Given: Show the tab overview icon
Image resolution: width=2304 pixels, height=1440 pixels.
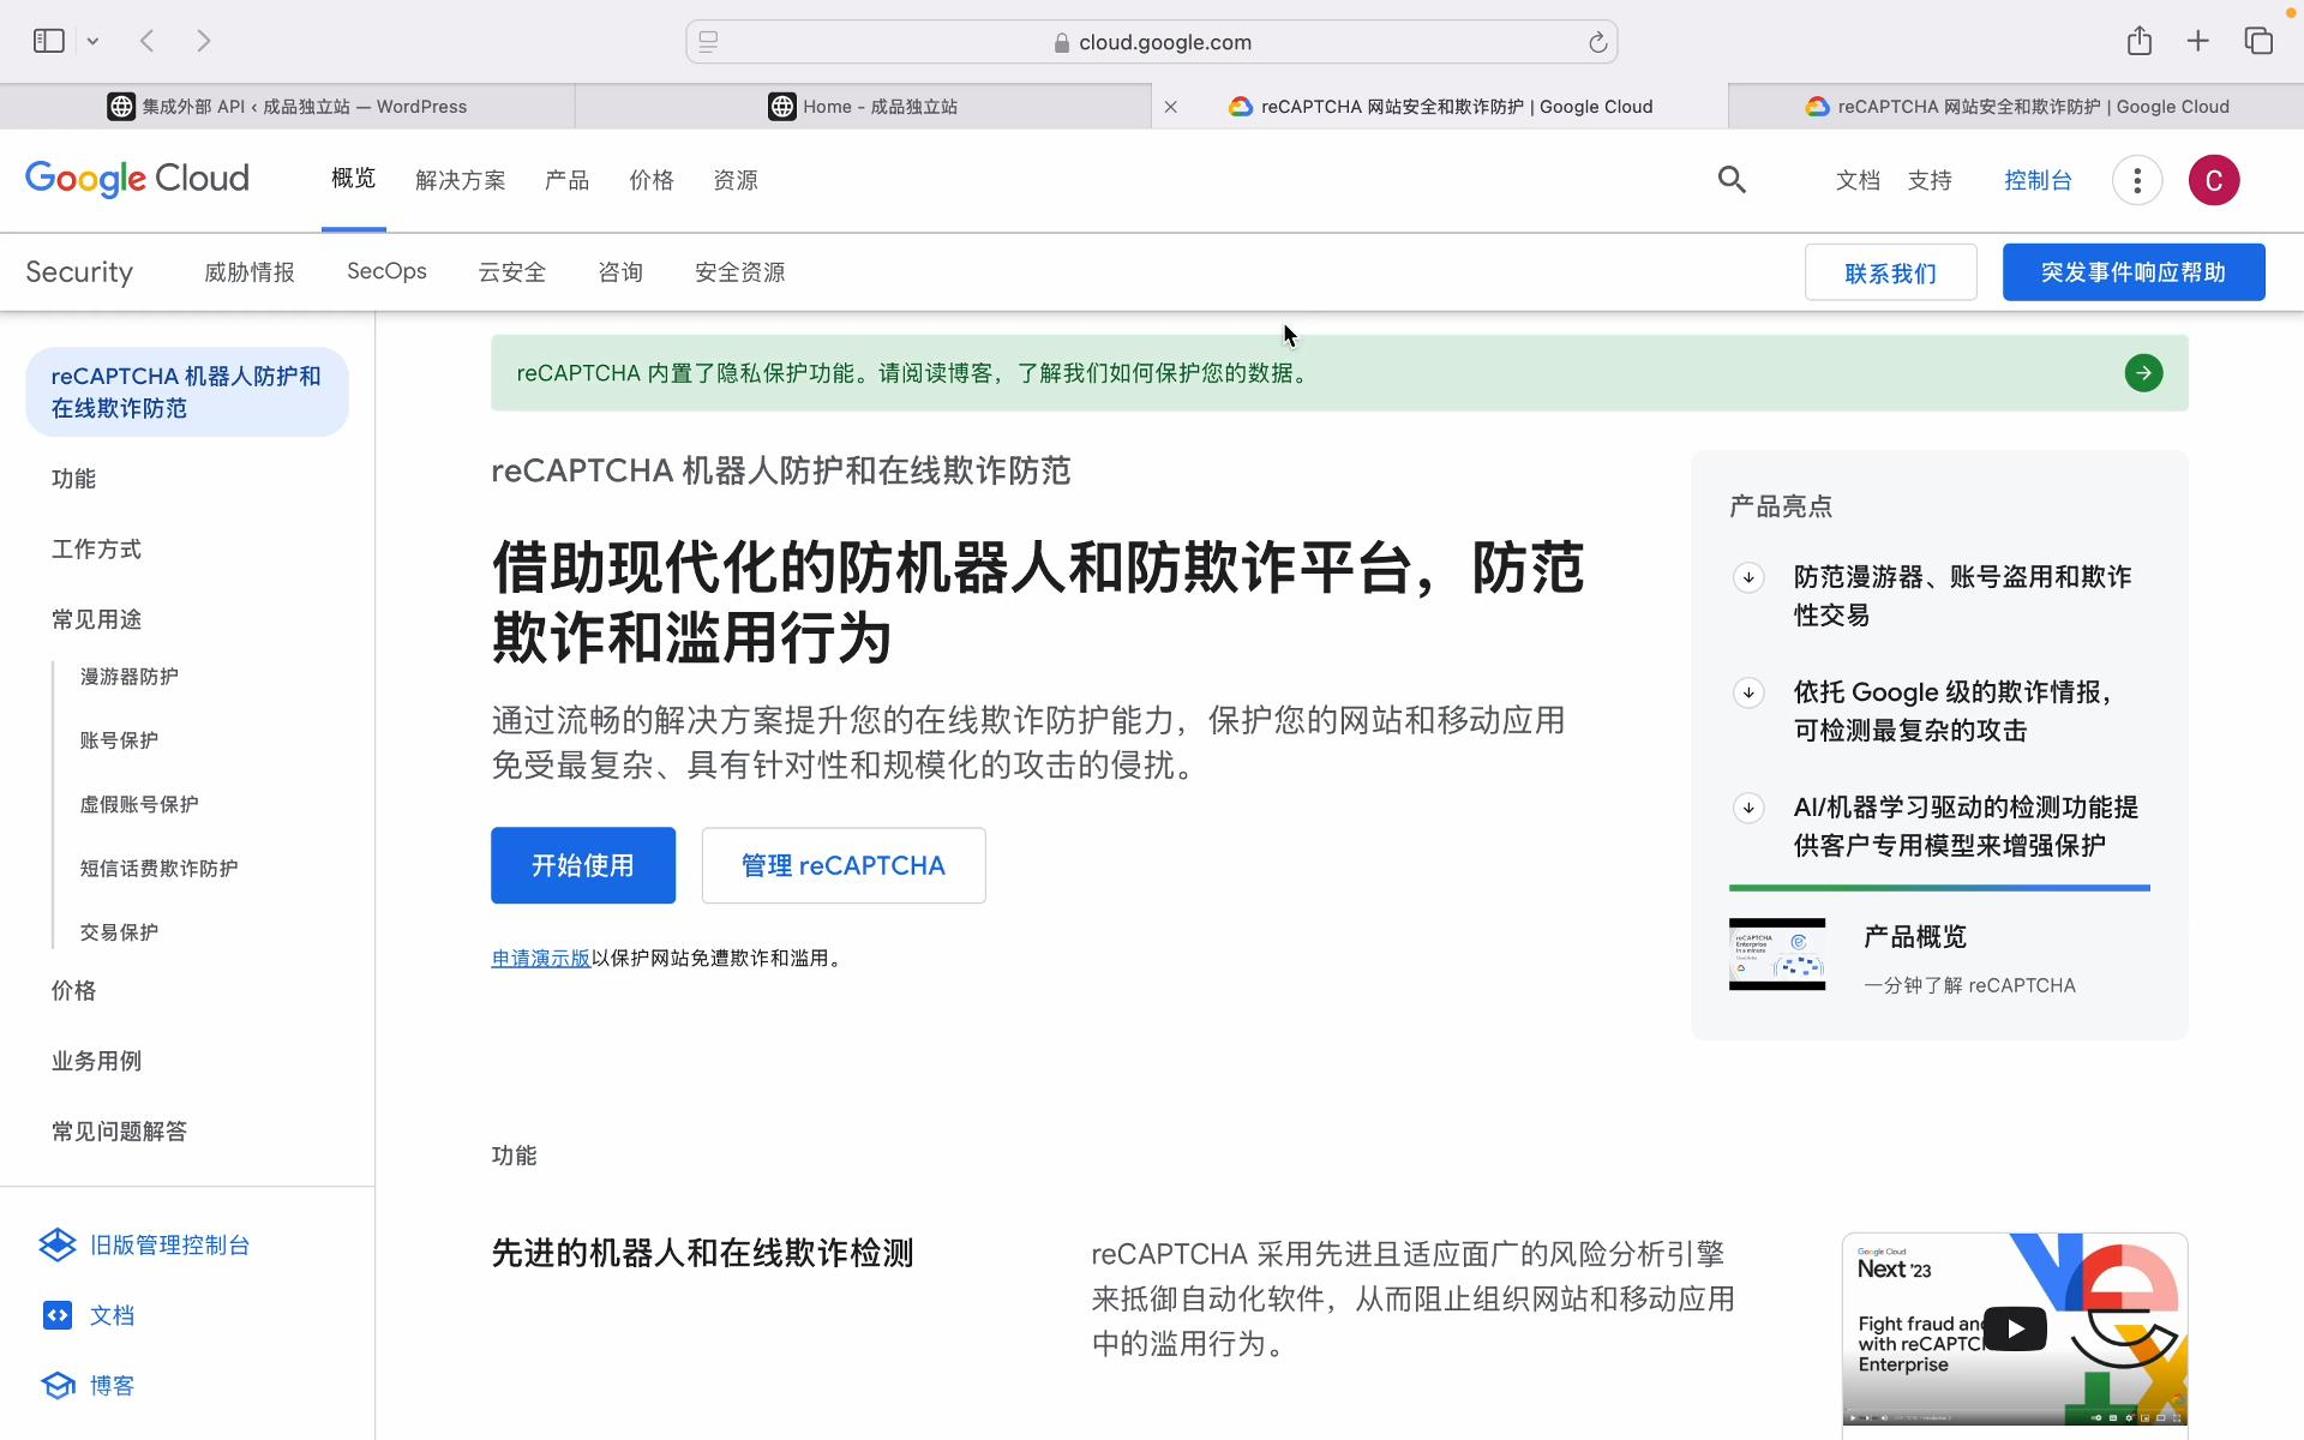Looking at the screenshot, I should pyautogui.click(x=2258, y=41).
